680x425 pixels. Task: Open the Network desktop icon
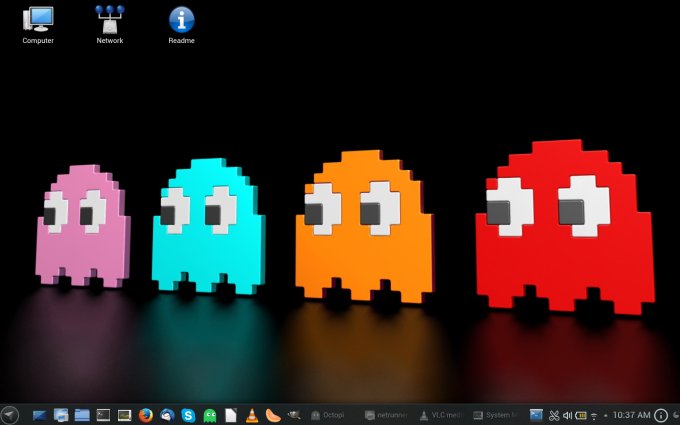click(110, 25)
